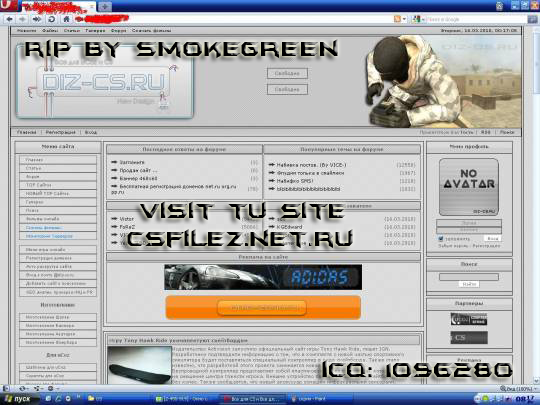
Task: Click the Opera Turbo icon in status bar
Action: click(x=50, y=388)
